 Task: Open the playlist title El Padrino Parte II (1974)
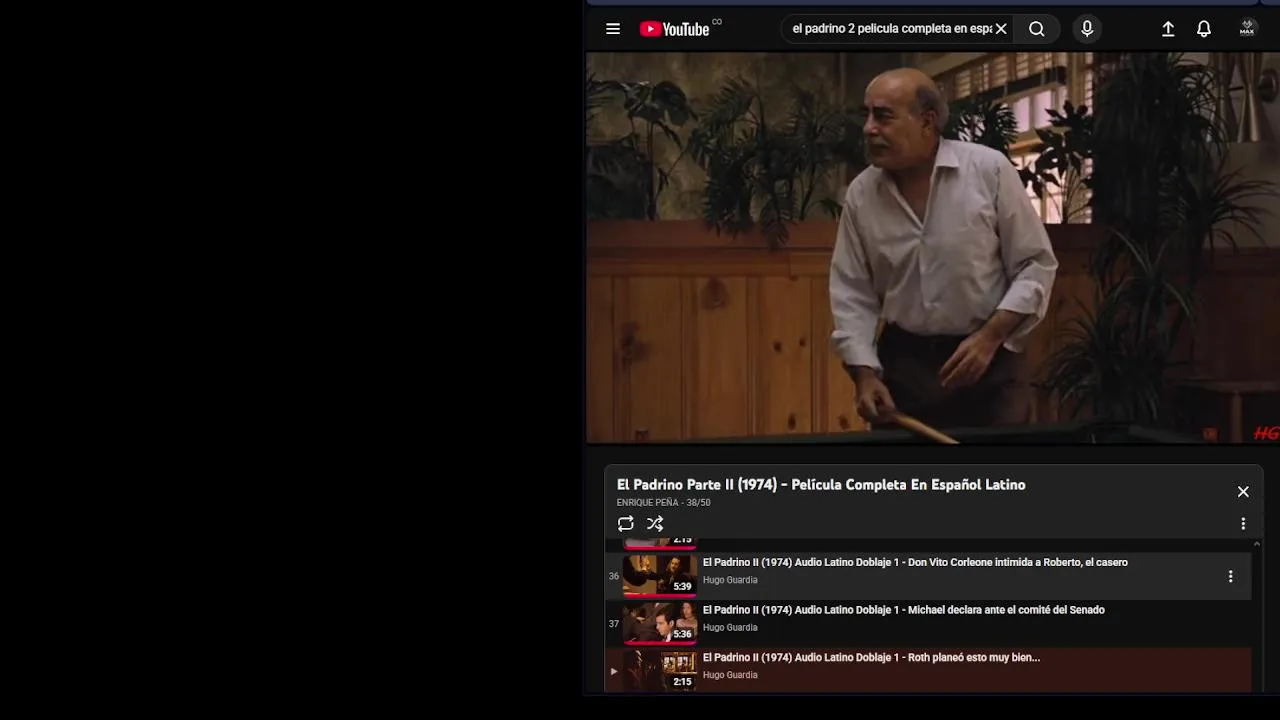[x=821, y=485]
